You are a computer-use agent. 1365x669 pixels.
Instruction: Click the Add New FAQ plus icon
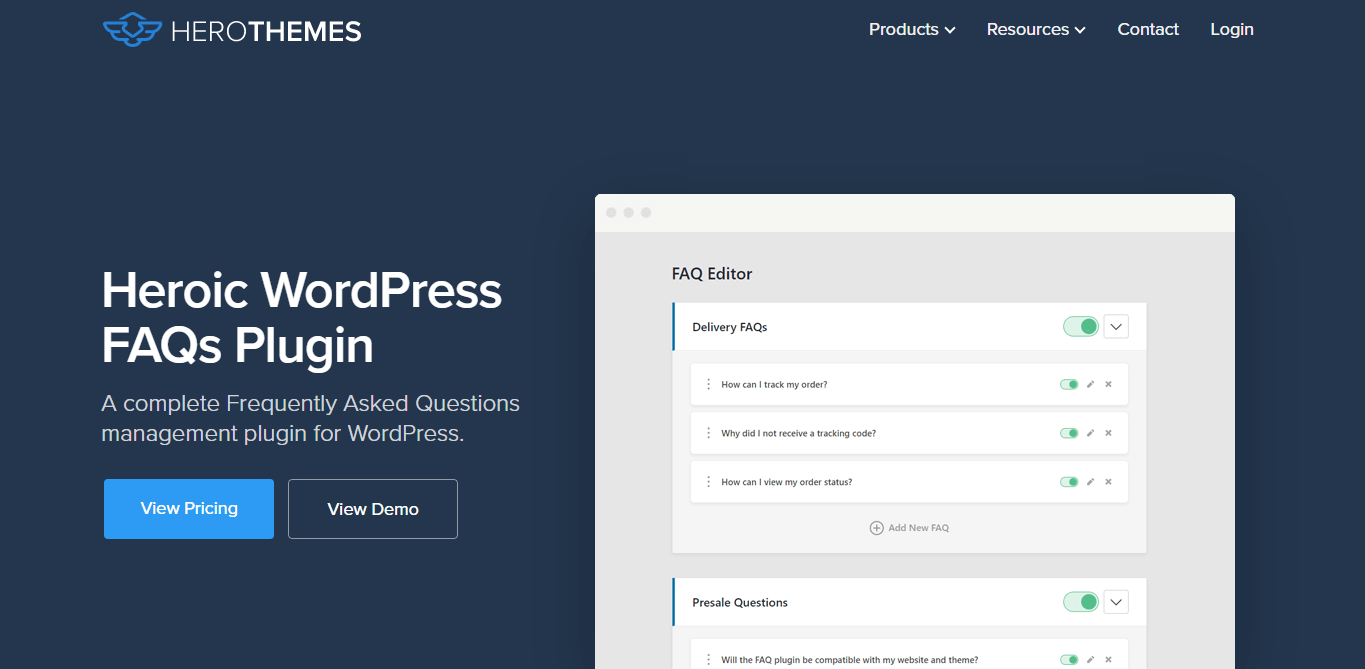[876, 528]
